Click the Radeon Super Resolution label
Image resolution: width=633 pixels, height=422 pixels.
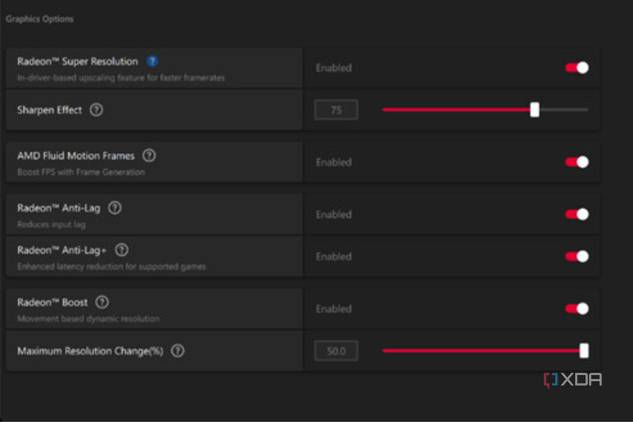(78, 61)
